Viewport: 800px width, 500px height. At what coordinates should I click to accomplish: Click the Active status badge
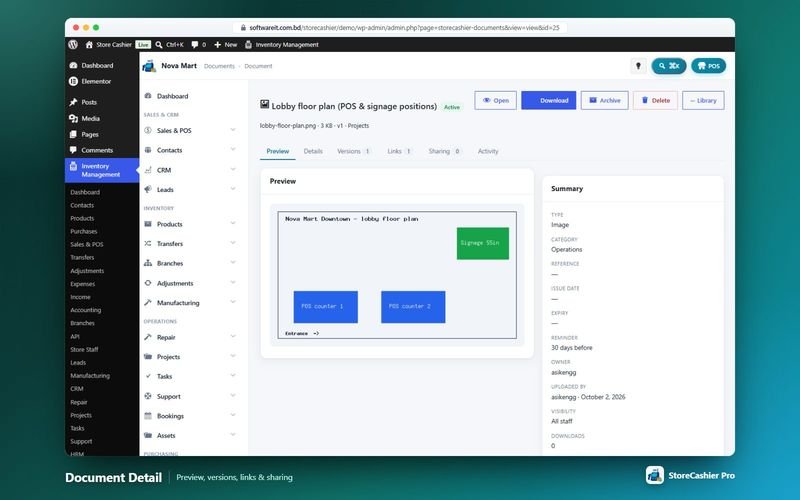(452, 107)
